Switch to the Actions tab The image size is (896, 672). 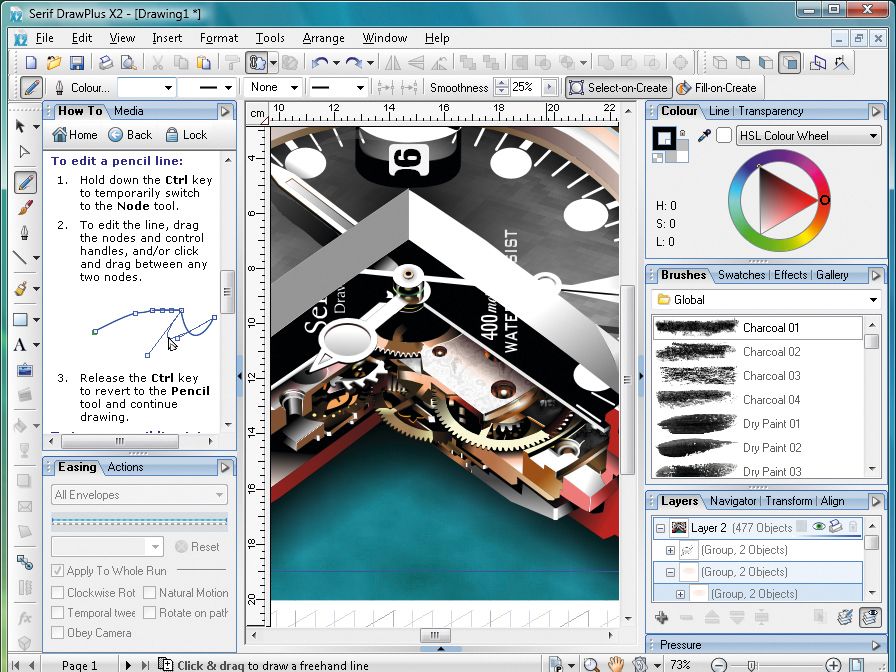(x=125, y=467)
